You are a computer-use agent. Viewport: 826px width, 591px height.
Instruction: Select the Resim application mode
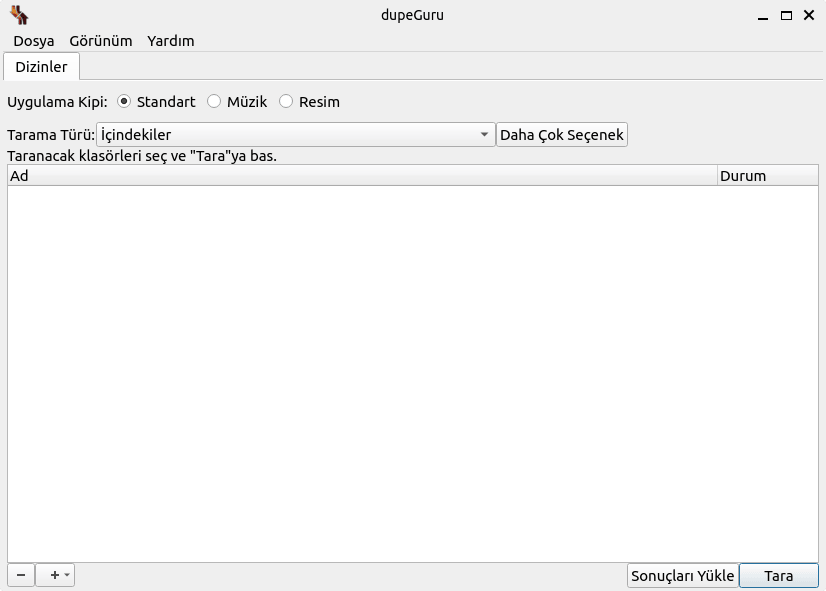(286, 102)
